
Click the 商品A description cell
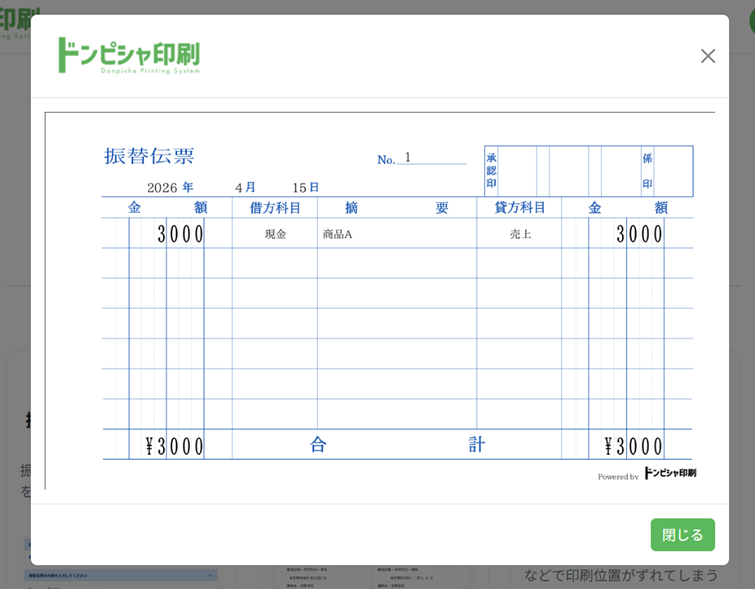point(338,234)
